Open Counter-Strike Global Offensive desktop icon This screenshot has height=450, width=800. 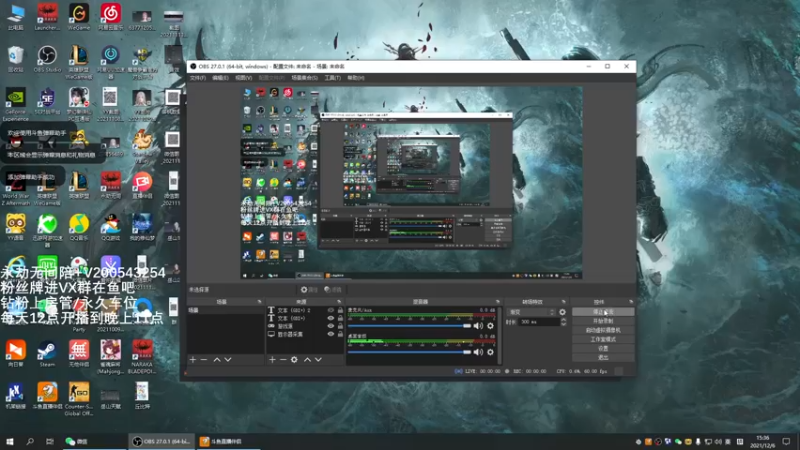coord(79,399)
